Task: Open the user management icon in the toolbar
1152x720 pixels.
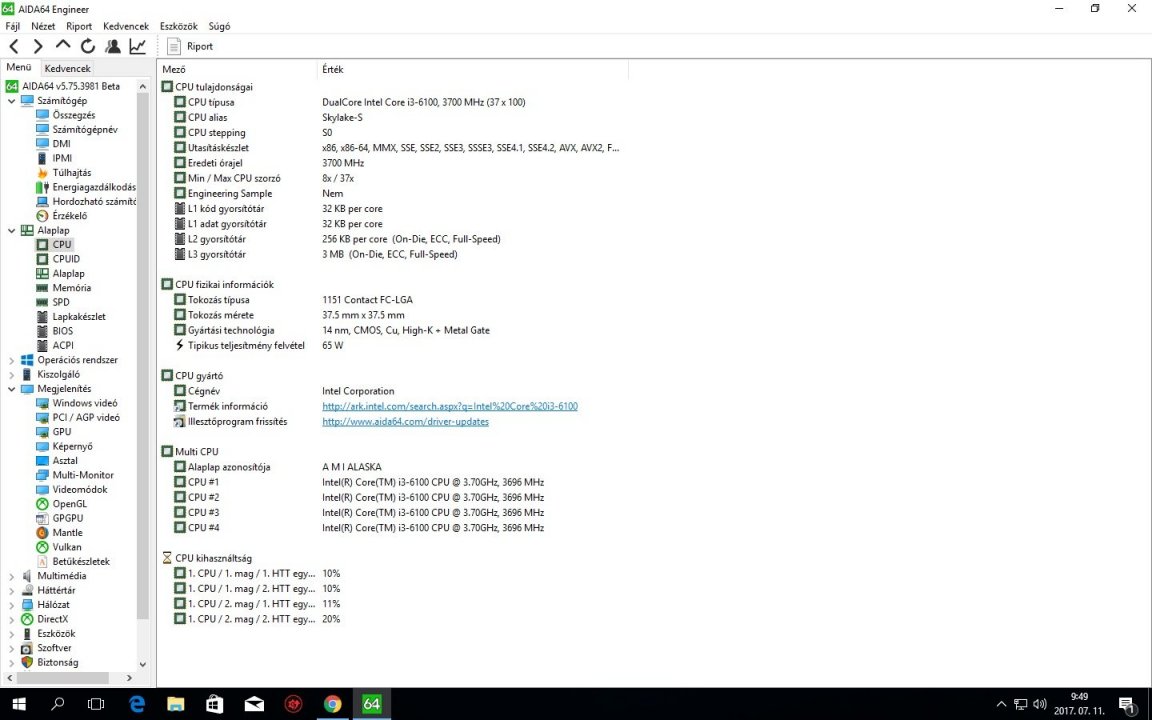Action: 112,46
